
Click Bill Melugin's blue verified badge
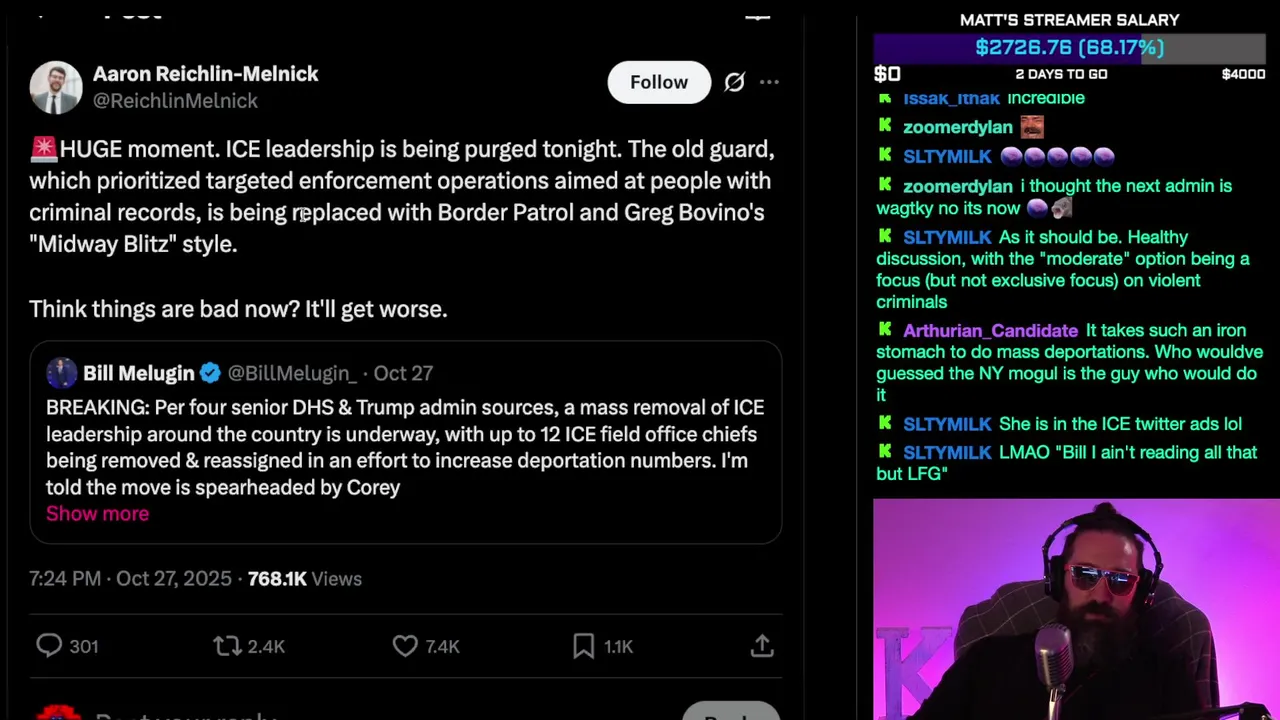[x=210, y=373]
